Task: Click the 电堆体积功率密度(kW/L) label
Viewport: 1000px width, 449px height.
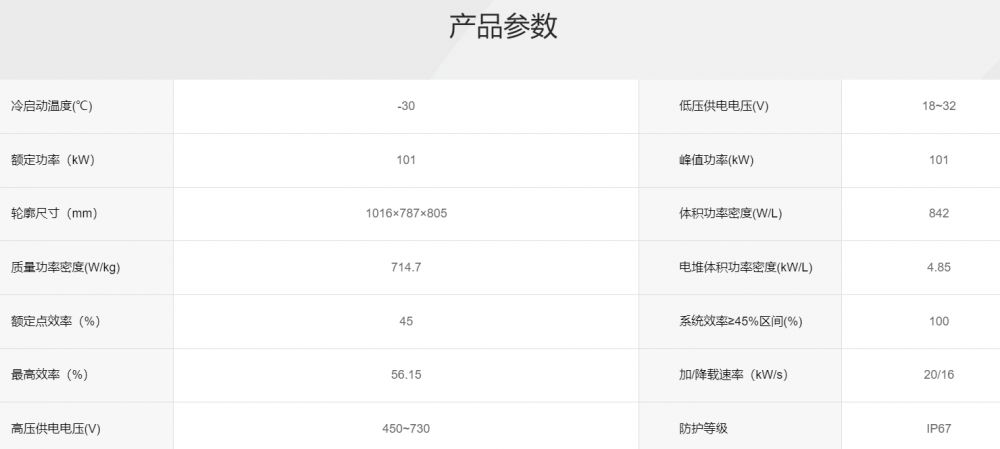Action: click(x=746, y=267)
